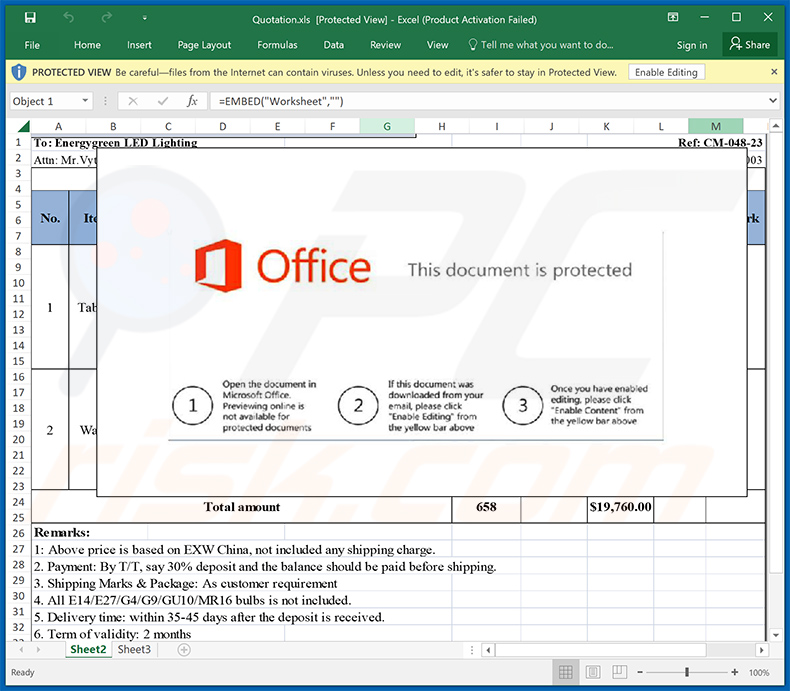790x691 pixels.
Task: Click the Insert Function fx icon
Action: [x=192, y=101]
